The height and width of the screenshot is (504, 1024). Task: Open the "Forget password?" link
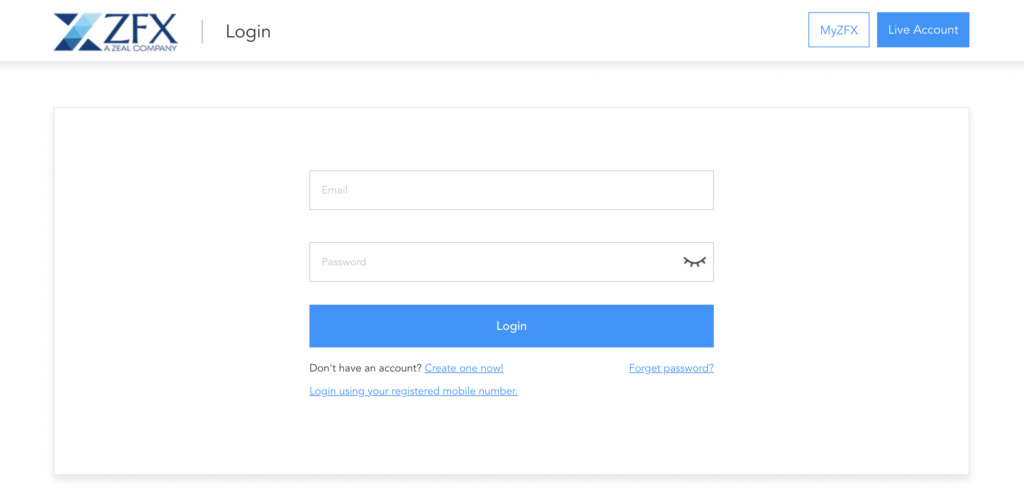tap(671, 368)
